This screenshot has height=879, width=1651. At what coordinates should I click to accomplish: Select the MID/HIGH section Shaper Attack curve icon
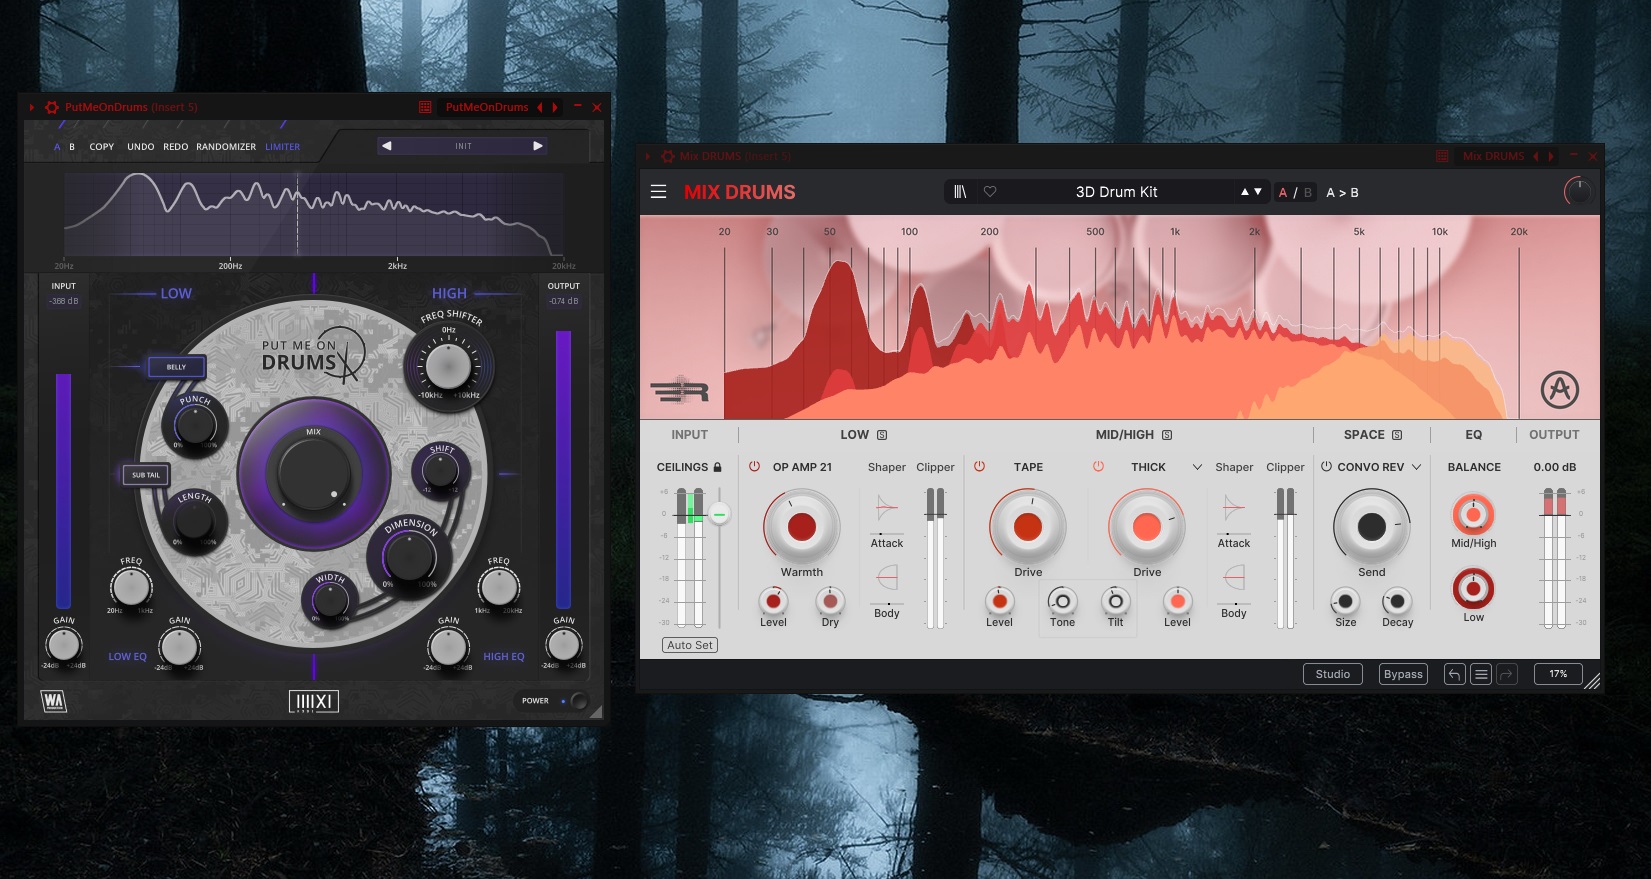click(x=1234, y=509)
